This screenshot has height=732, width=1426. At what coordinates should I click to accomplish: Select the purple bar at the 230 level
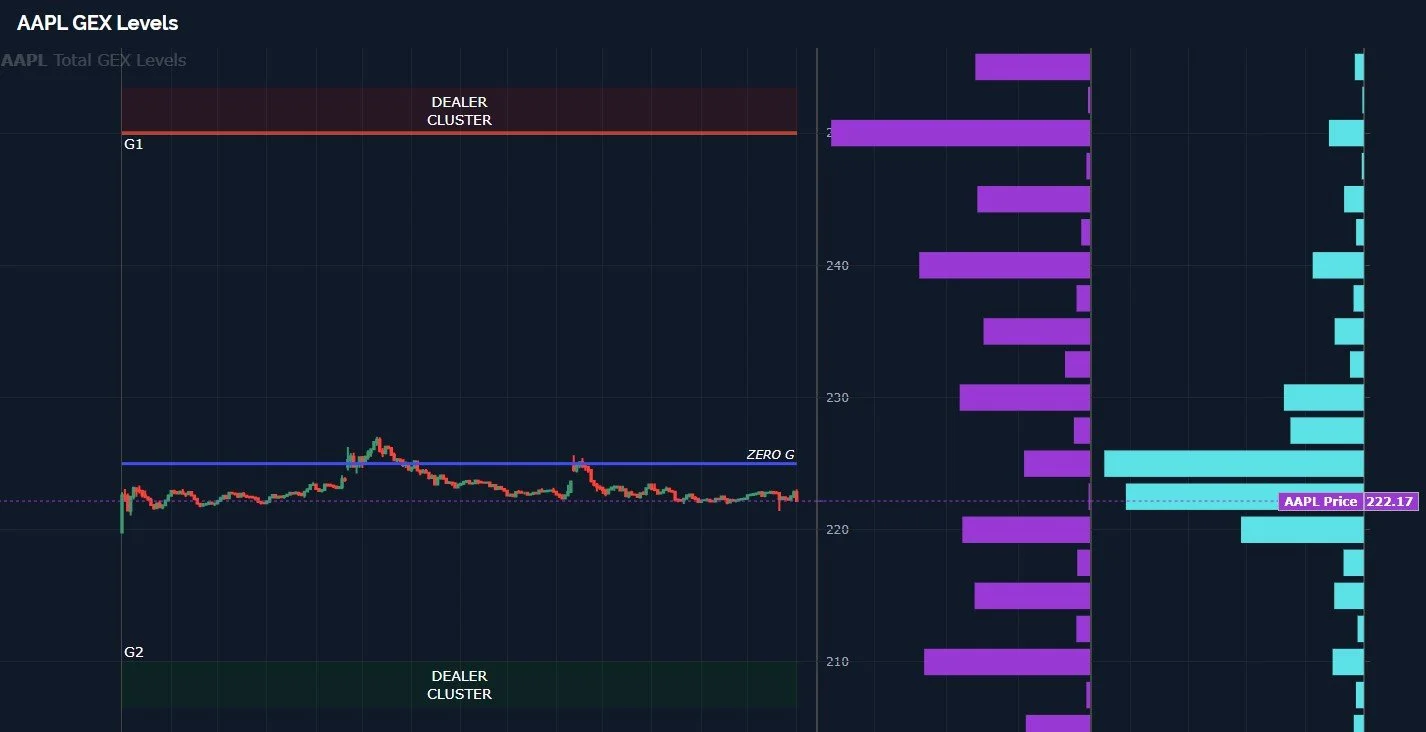[1024, 398]
